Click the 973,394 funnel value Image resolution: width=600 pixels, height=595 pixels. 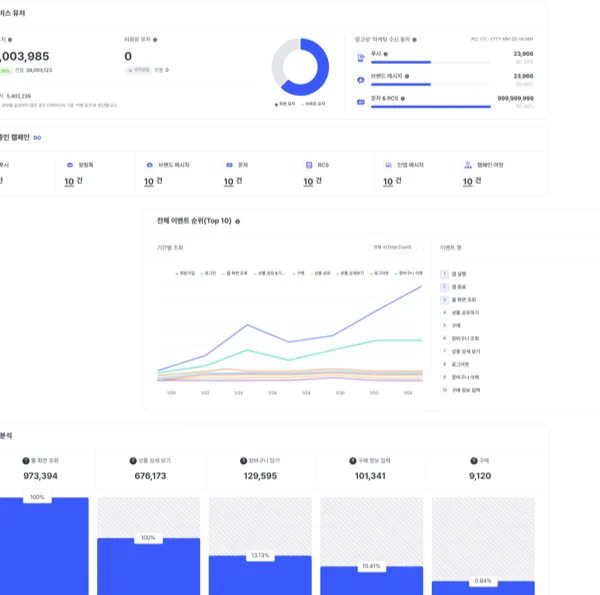point(41,476)
